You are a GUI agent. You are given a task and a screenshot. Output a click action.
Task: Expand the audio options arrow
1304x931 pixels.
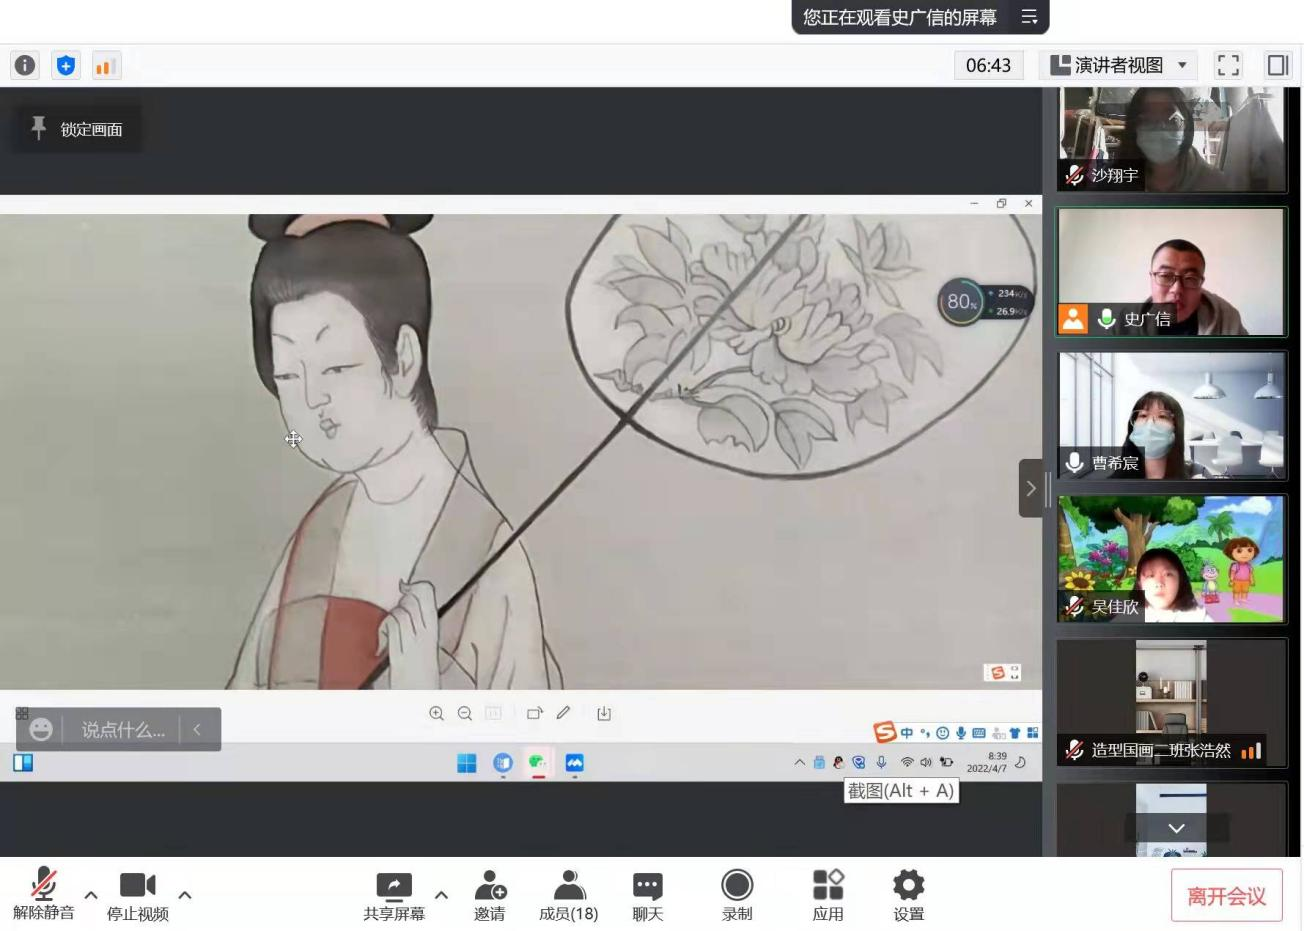[x=91, y=894]
